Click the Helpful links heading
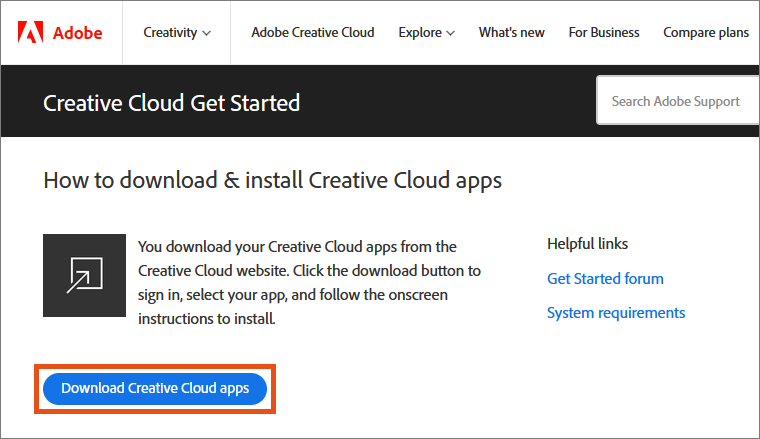This screenshot has height=439, width=760. click(587, 244)
